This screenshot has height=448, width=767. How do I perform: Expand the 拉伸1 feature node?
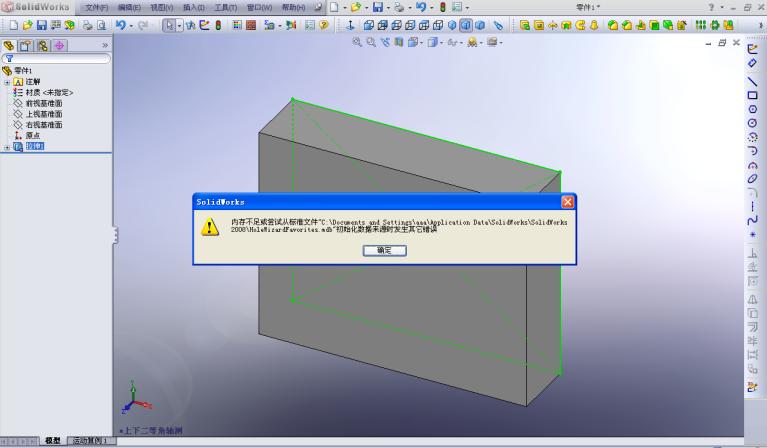[7, 147]
